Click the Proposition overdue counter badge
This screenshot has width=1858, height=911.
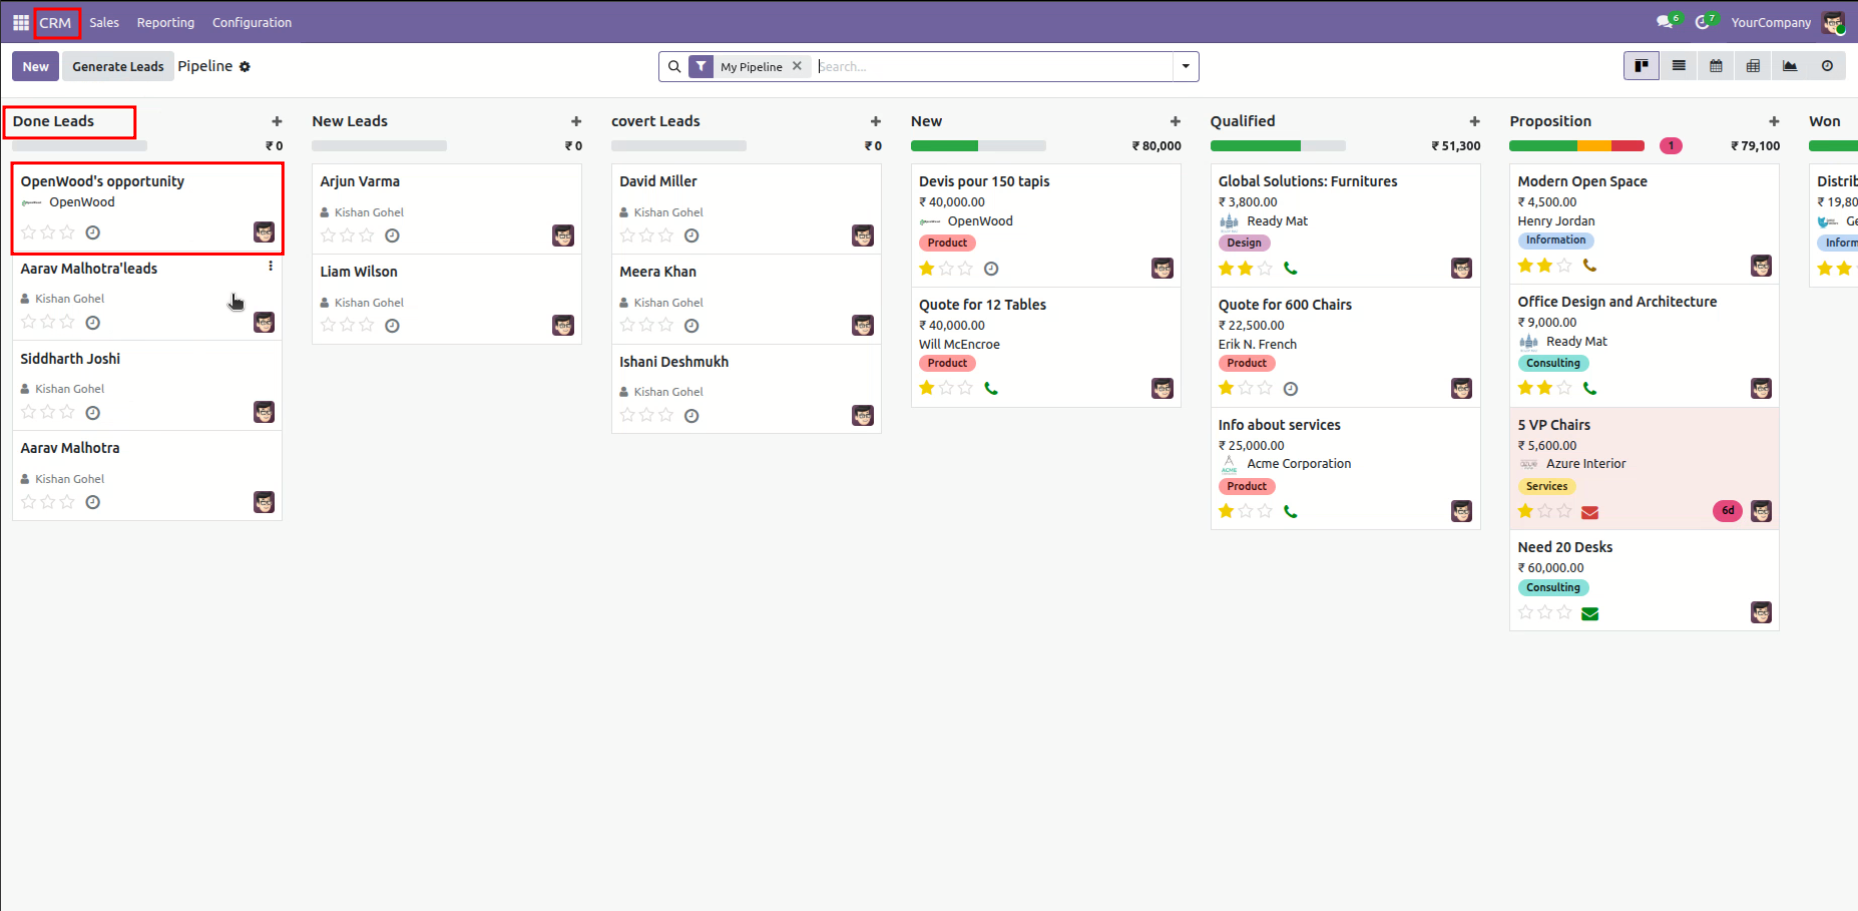click(1671, 146)
